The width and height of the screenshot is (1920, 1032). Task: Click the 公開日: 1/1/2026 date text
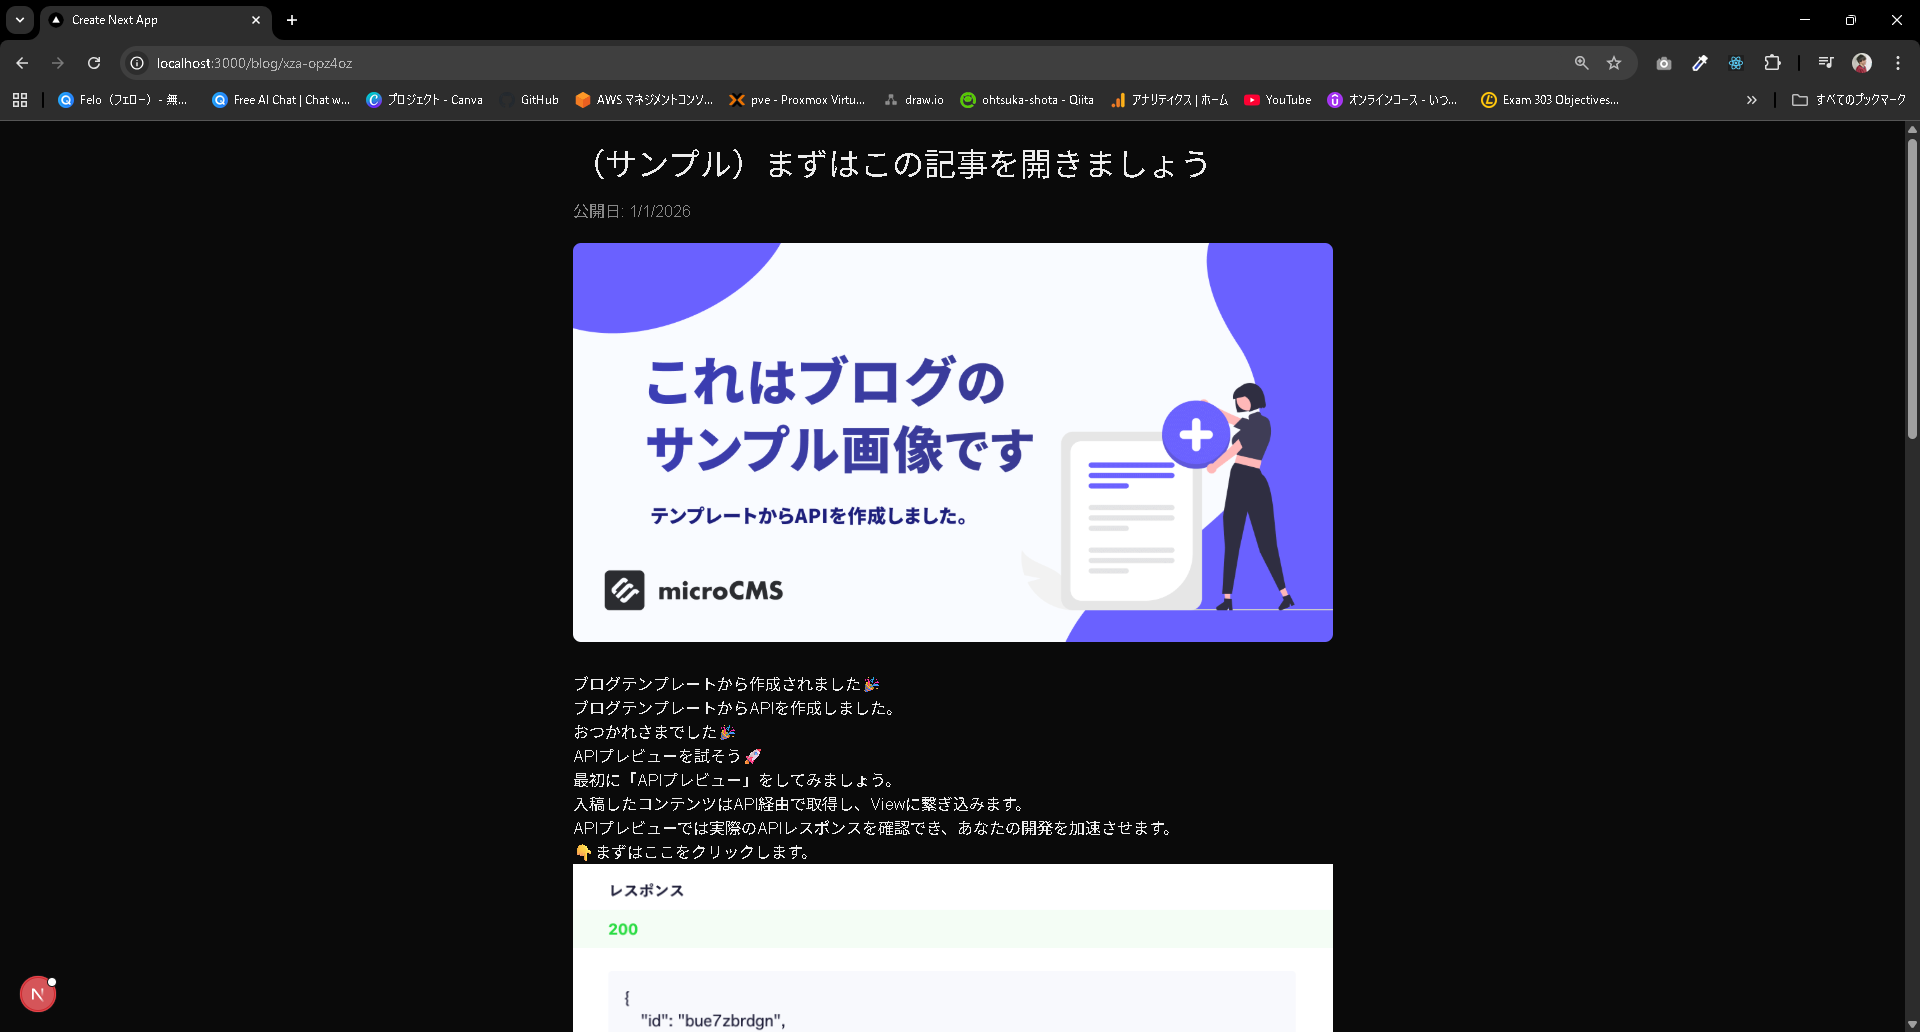(x=632, y=211)
